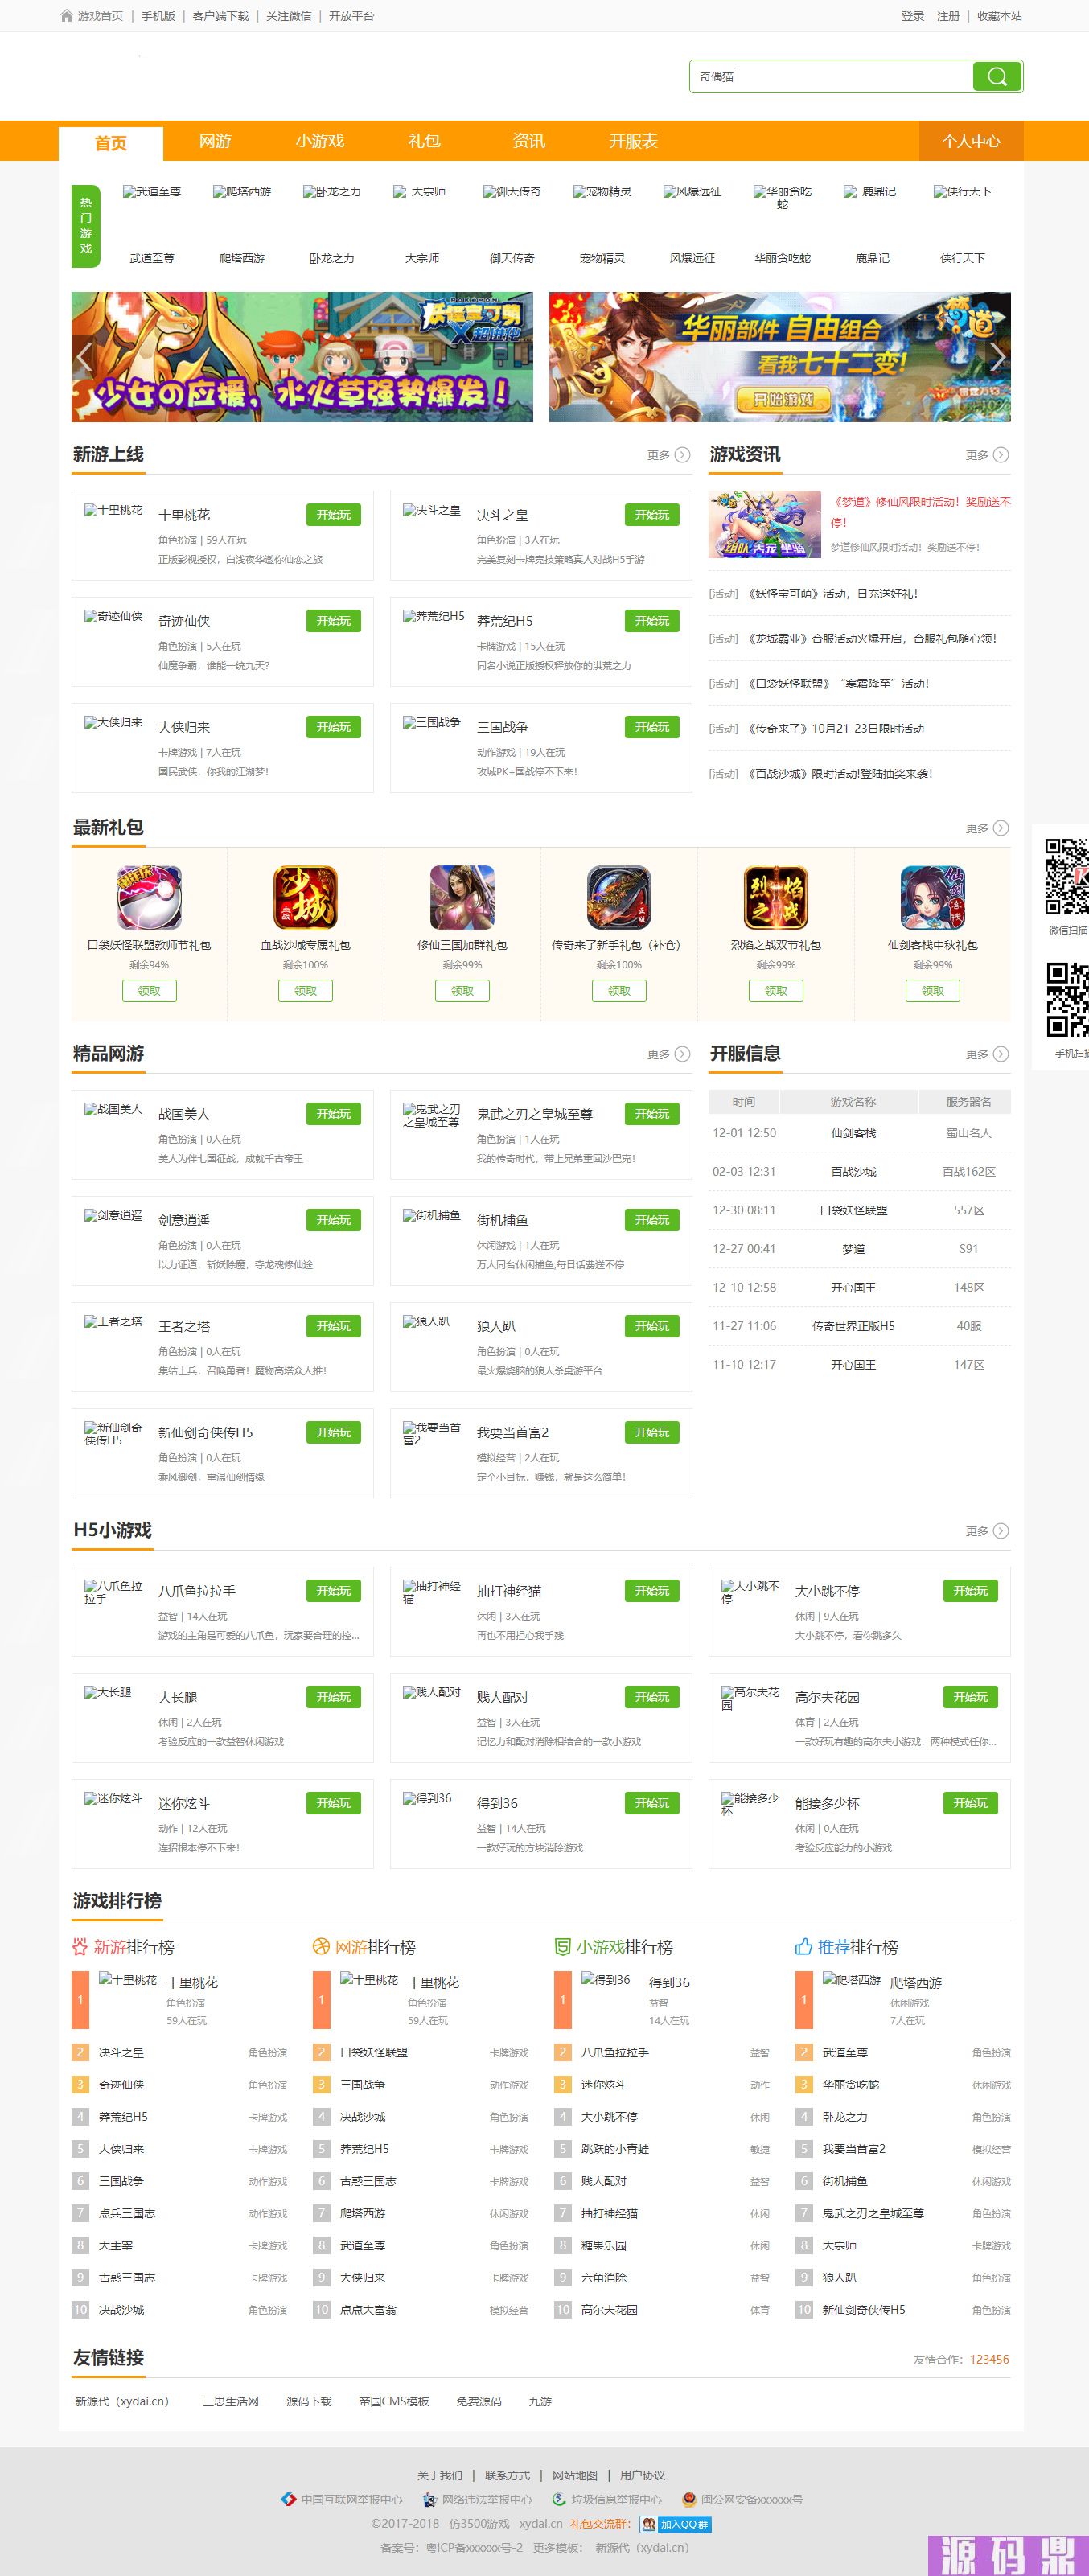Screen dimensions: 1089x2576
Task: Expand 更多 for 新游上线 section
Action: [668, 455]
